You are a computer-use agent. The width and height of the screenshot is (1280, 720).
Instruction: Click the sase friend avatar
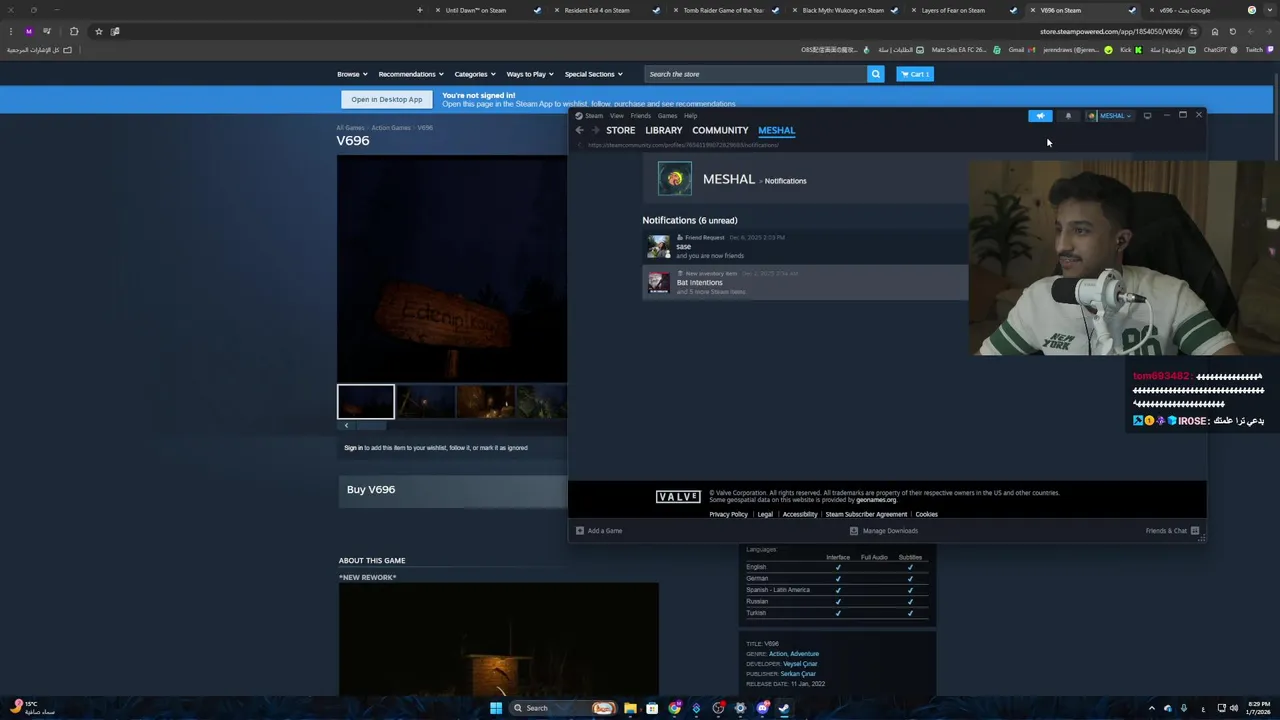click(658, 246)
